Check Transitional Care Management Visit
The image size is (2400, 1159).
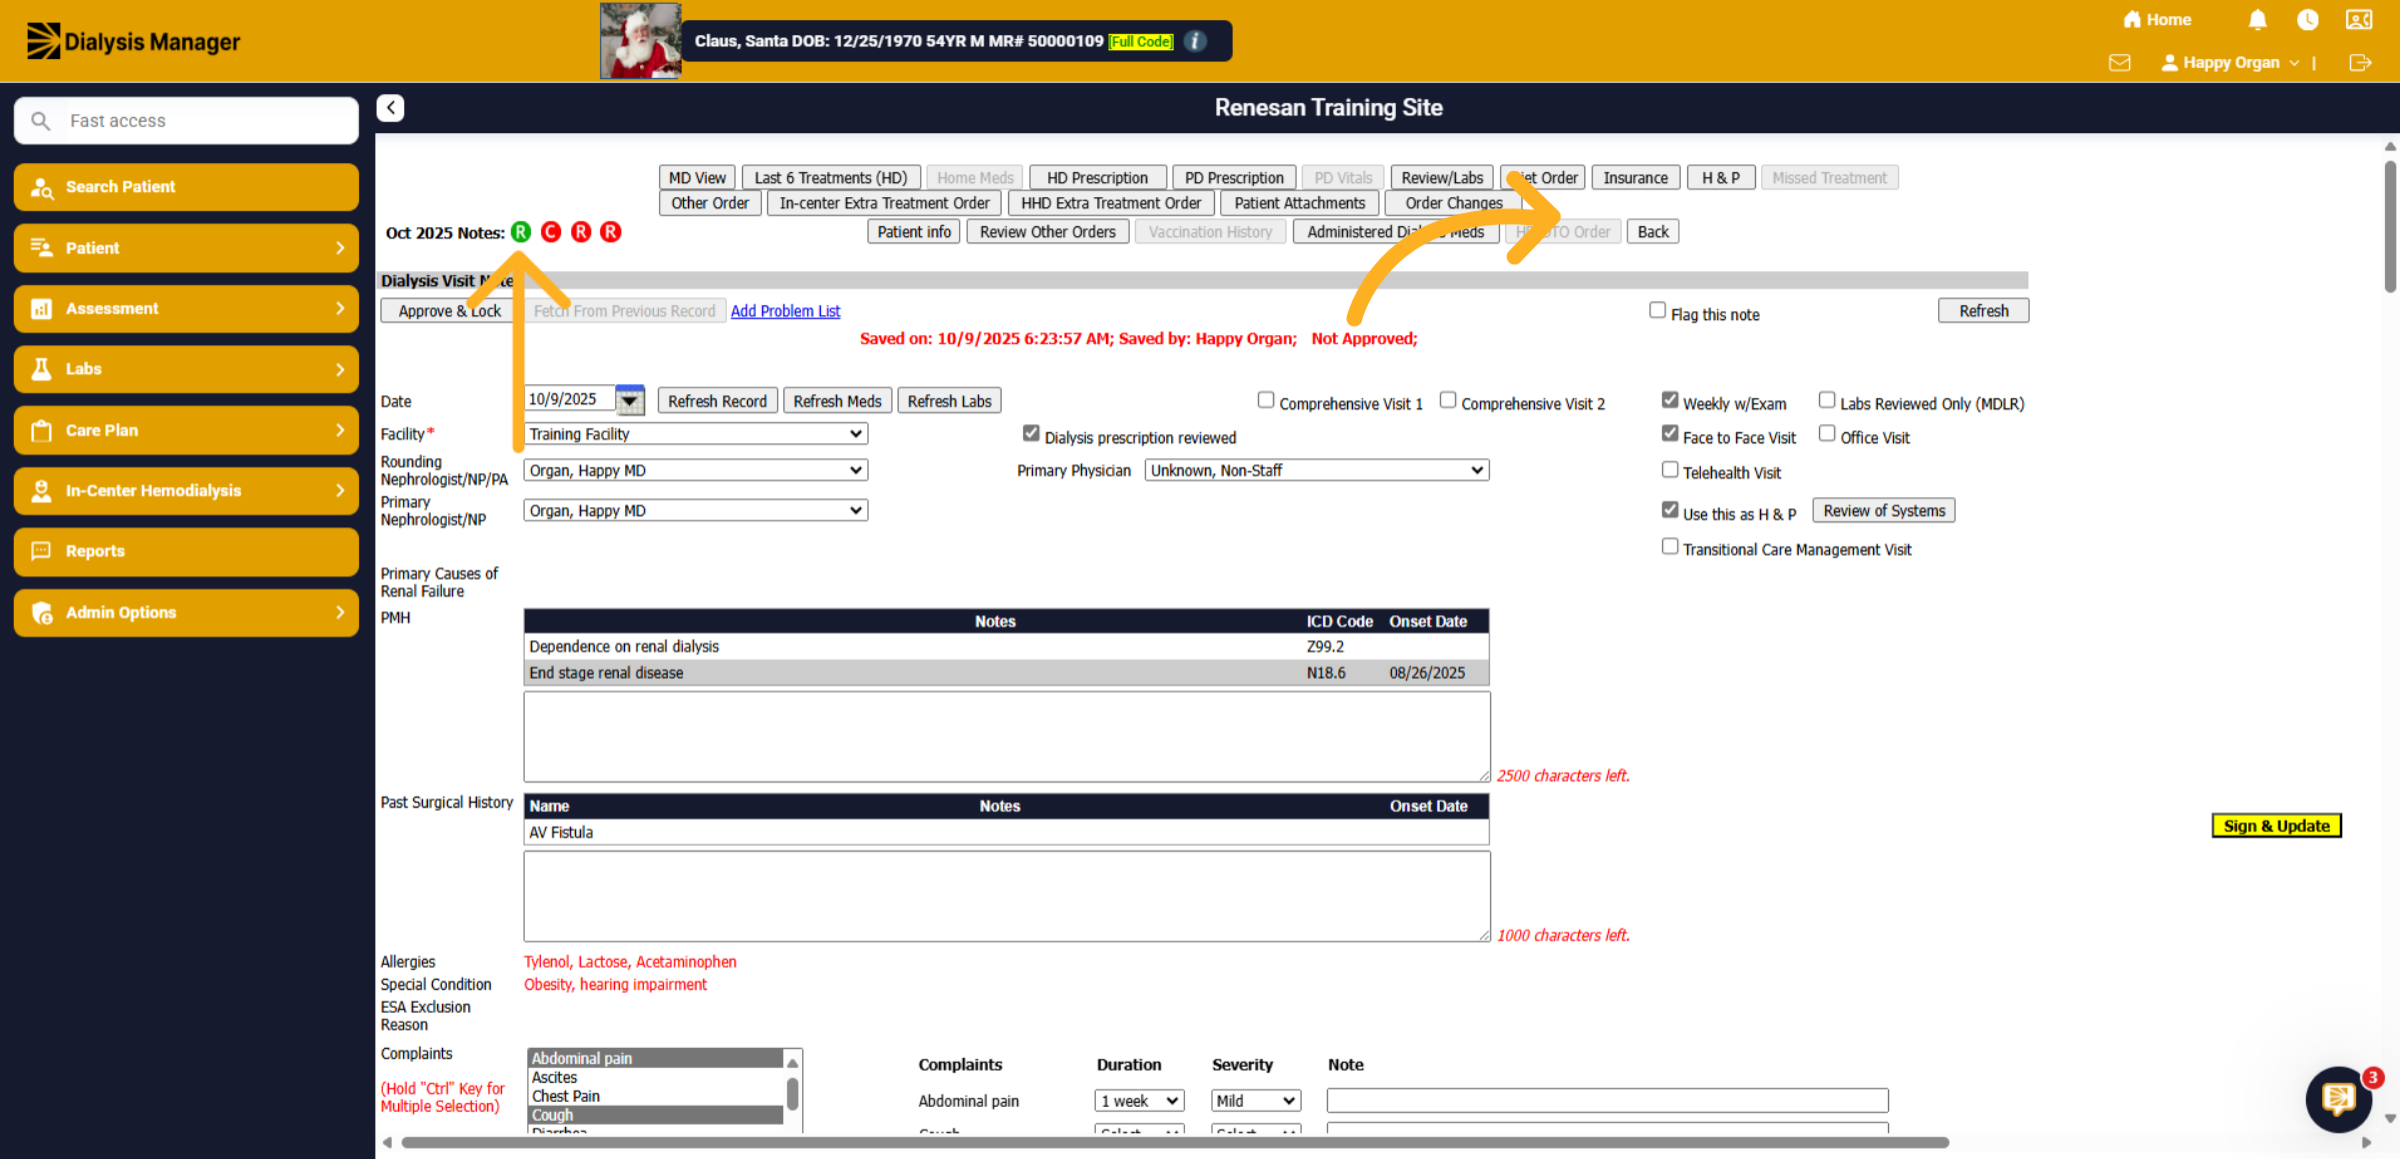tap(1670, 546)
